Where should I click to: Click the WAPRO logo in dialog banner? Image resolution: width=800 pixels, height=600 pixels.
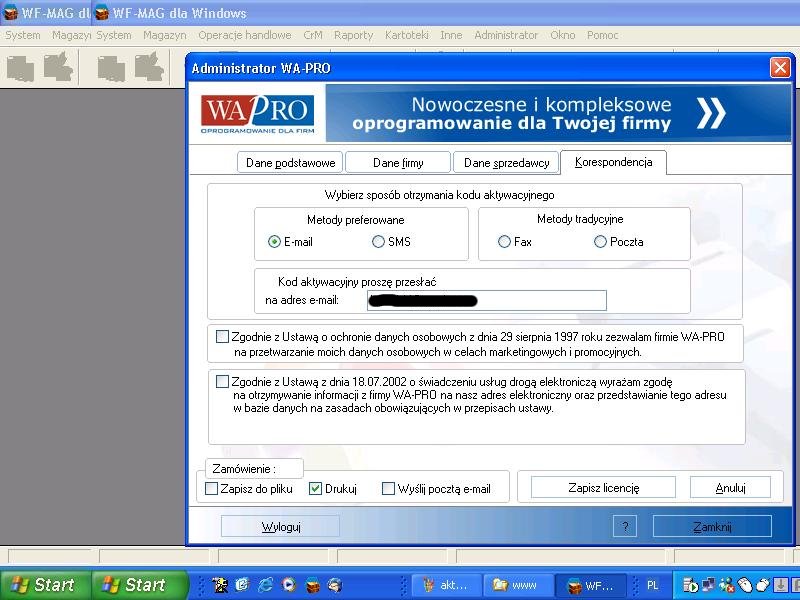pos(258,114)
